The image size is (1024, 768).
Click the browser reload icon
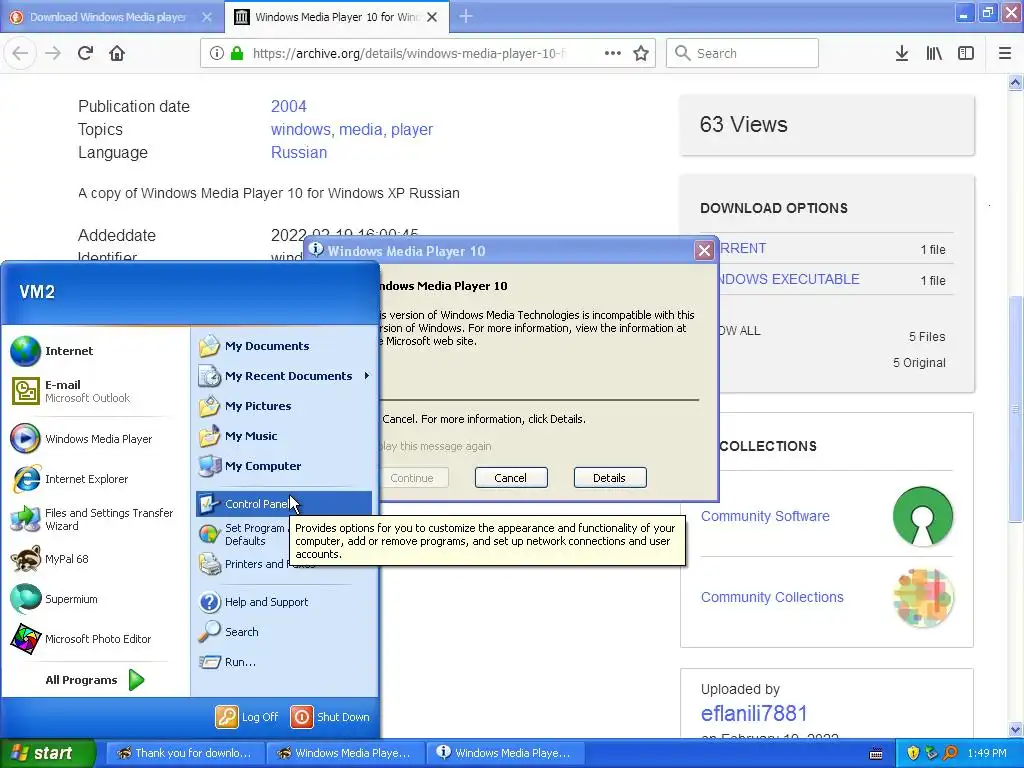pos(85,53)
